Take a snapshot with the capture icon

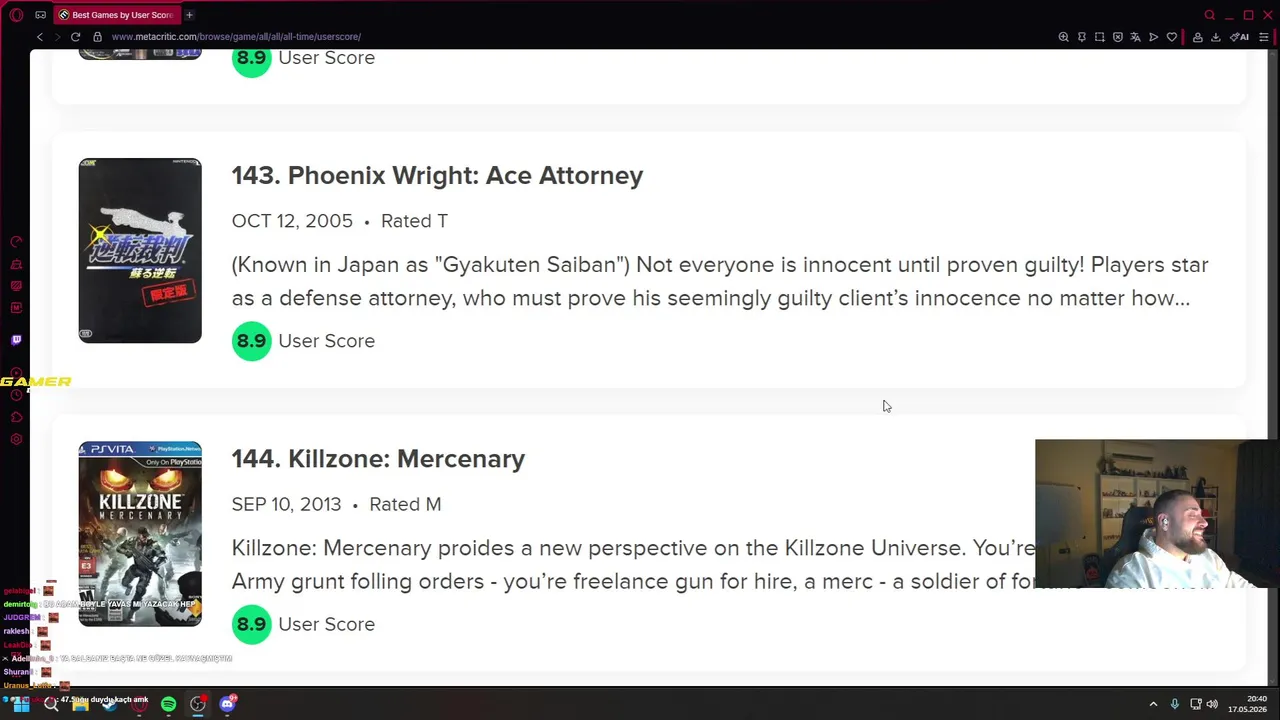pos(1099,37)
